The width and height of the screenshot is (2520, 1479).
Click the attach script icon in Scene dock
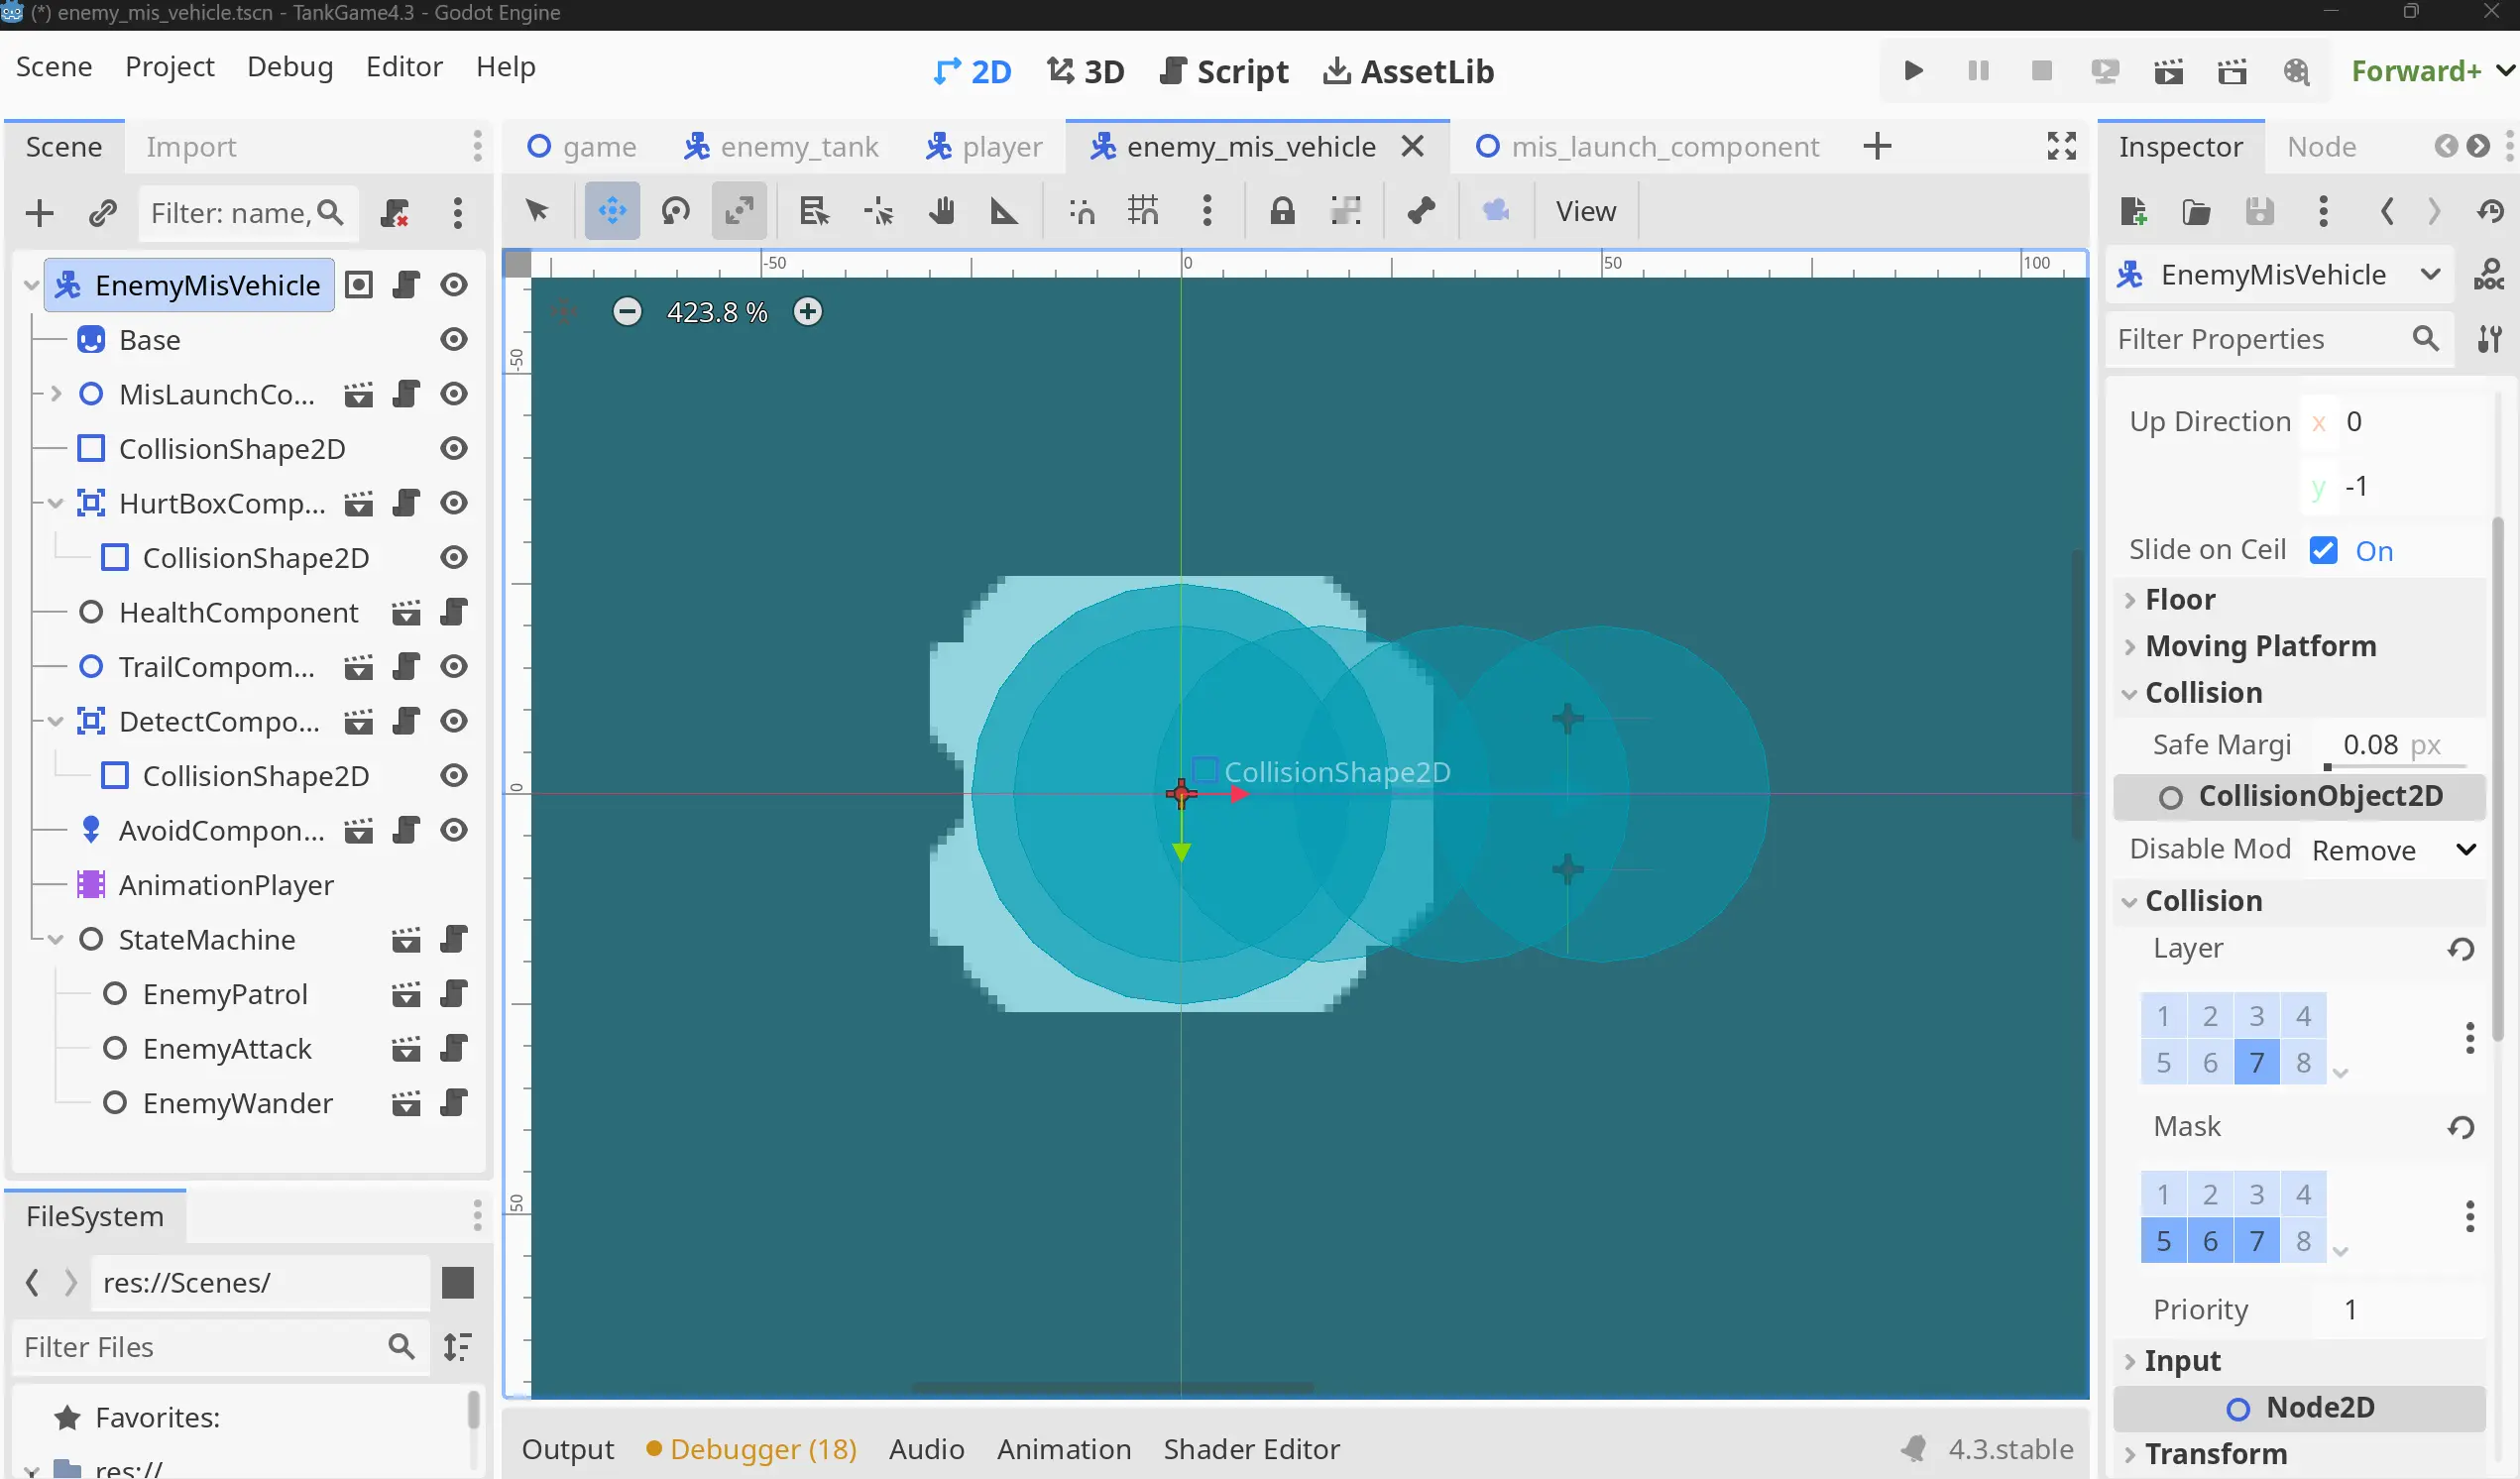396,213
